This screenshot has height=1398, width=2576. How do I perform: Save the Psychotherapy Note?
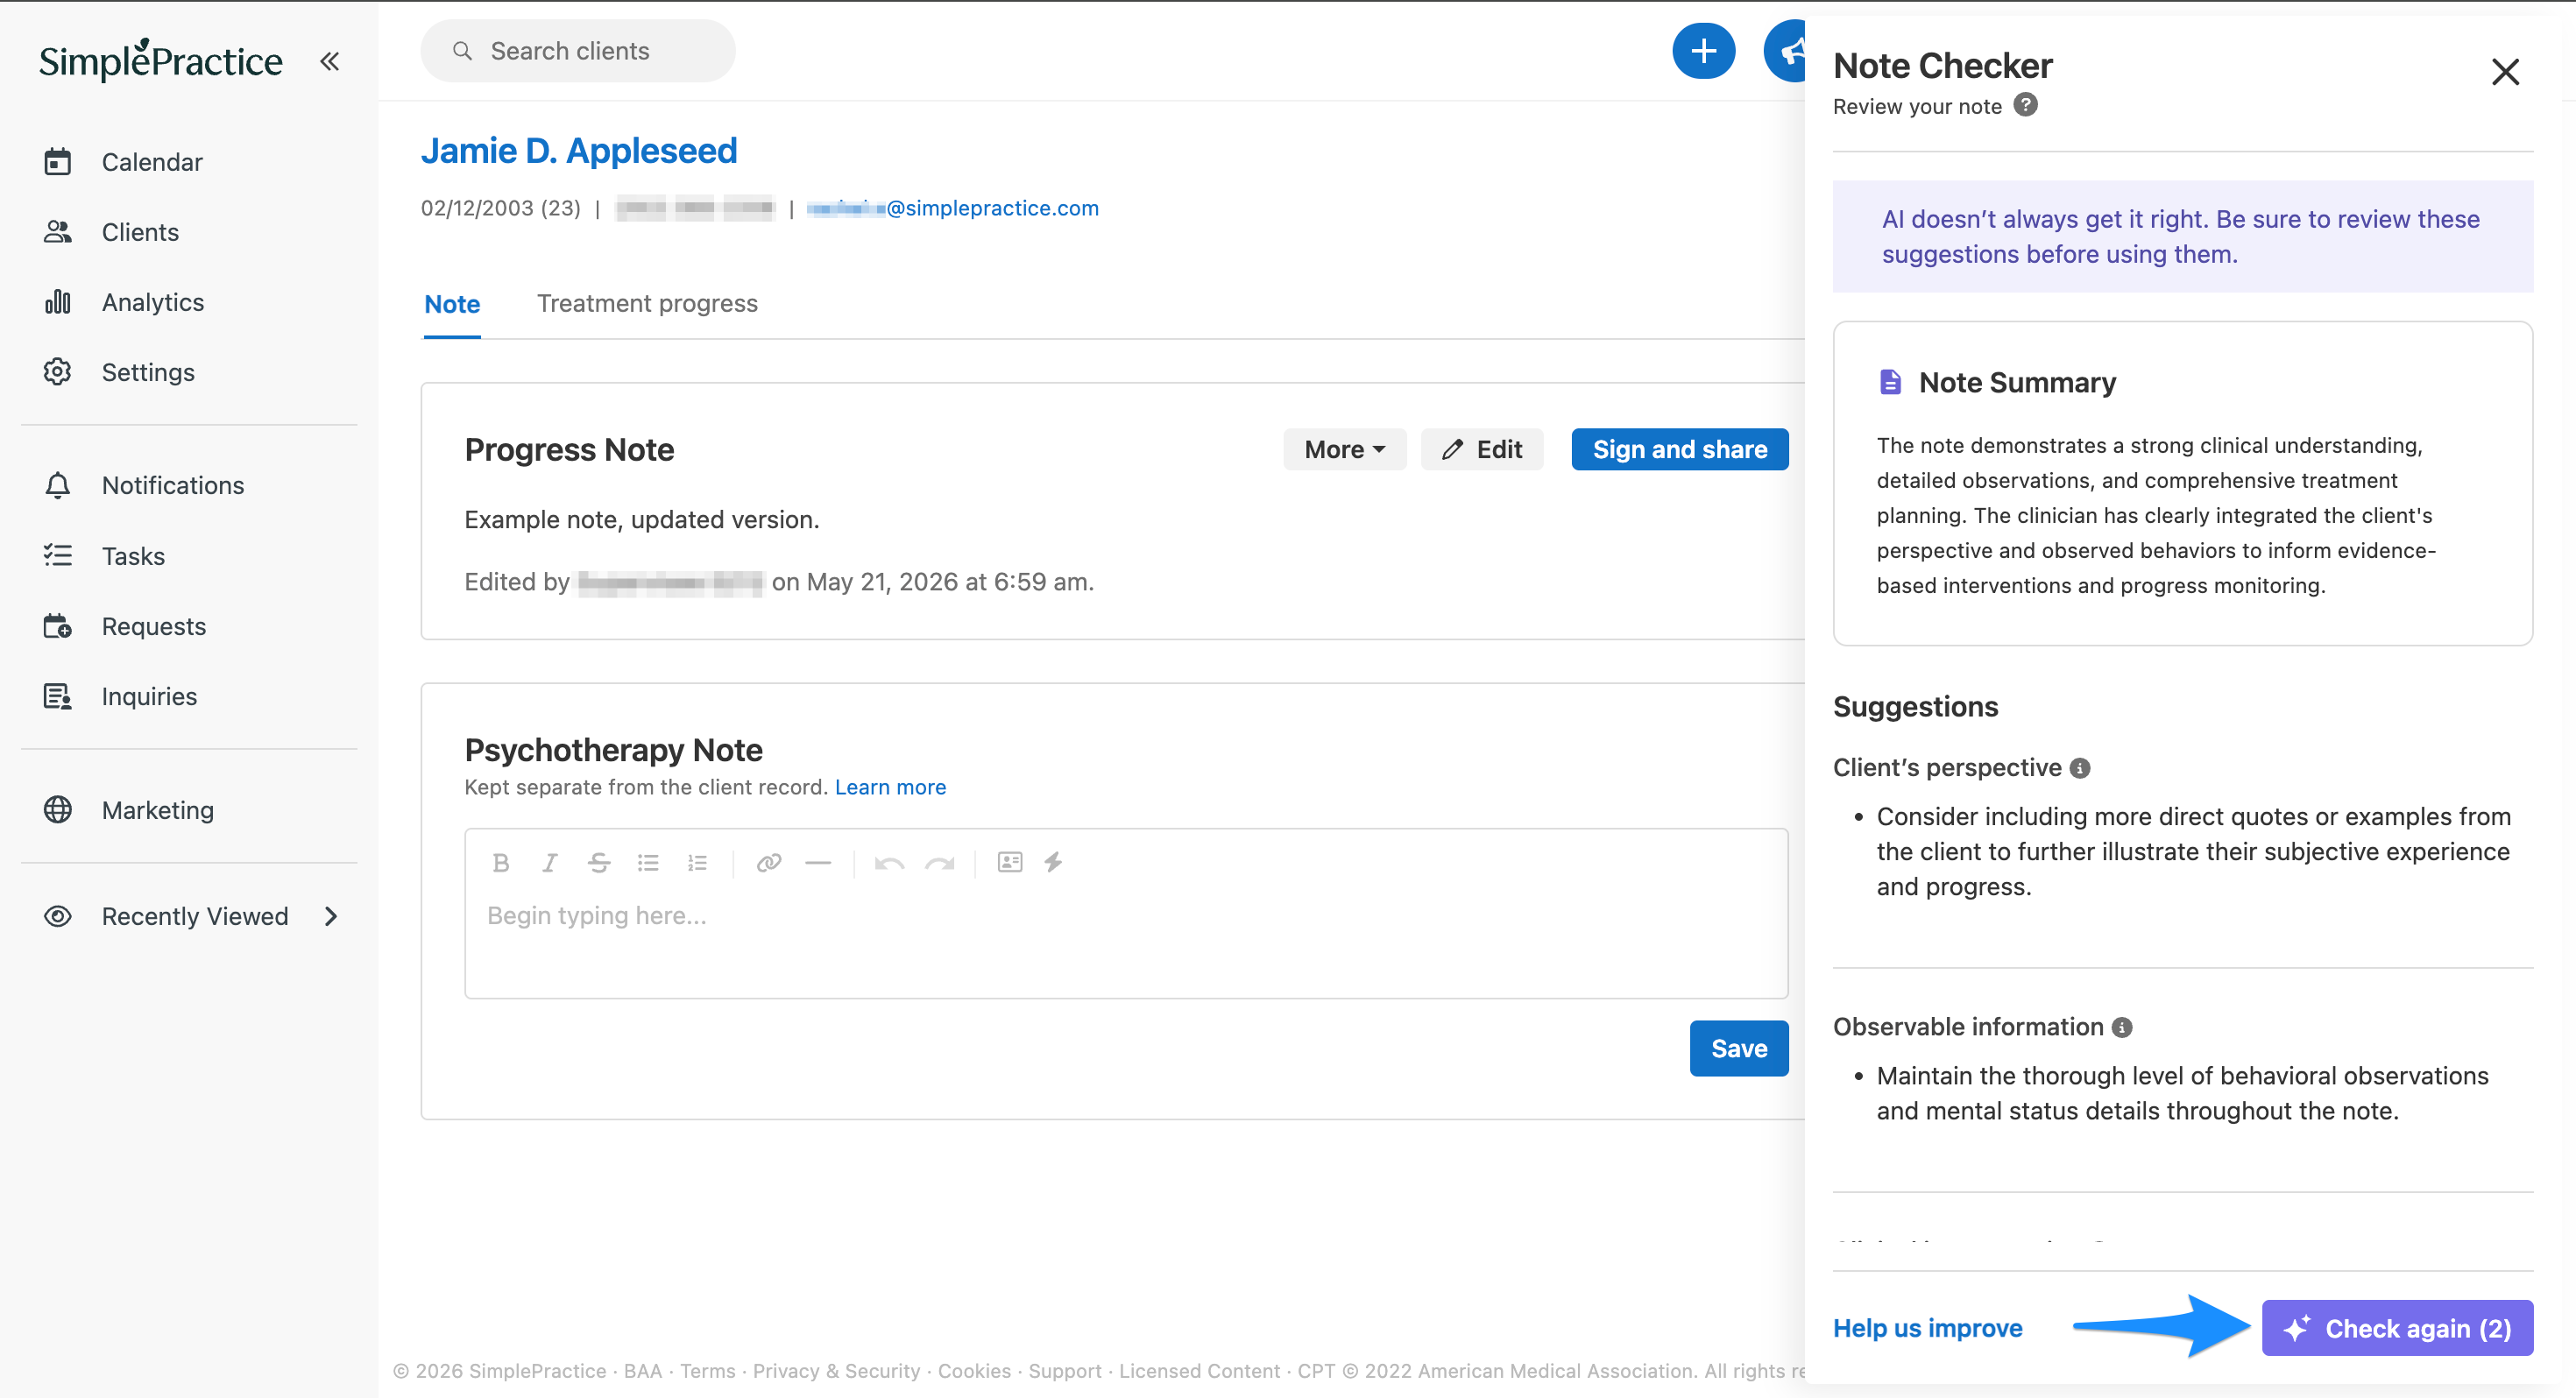tap(1739, 1048)
